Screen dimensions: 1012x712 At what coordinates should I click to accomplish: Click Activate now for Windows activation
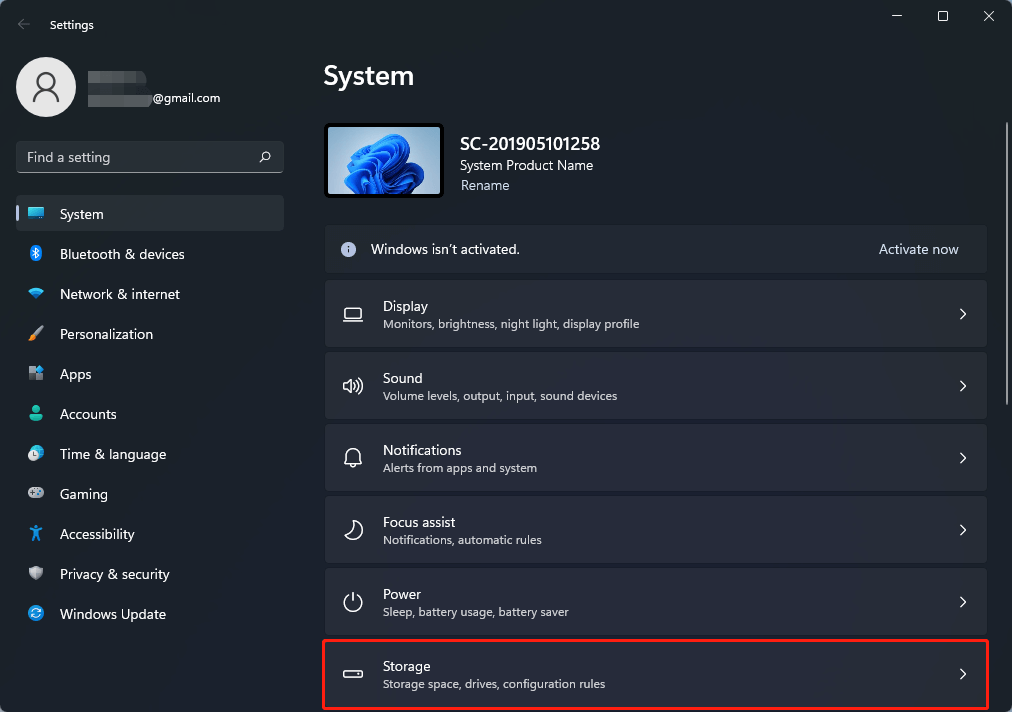[x=918, y=249]
